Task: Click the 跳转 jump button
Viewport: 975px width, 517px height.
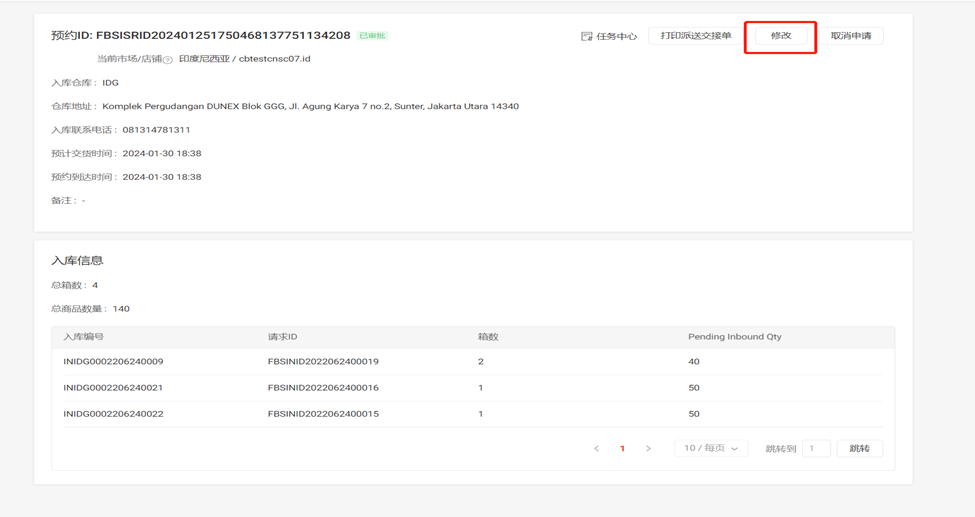Action: pyautogui.click(x=859, y=449)
